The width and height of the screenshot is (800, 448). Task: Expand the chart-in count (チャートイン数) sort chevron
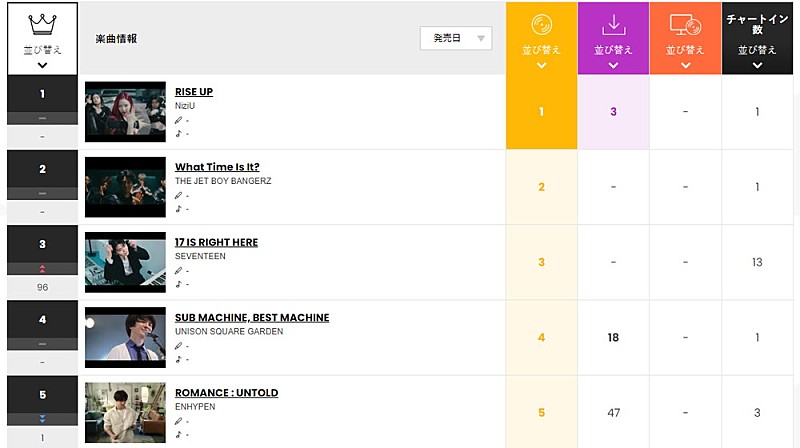click(x=757, y=66)
